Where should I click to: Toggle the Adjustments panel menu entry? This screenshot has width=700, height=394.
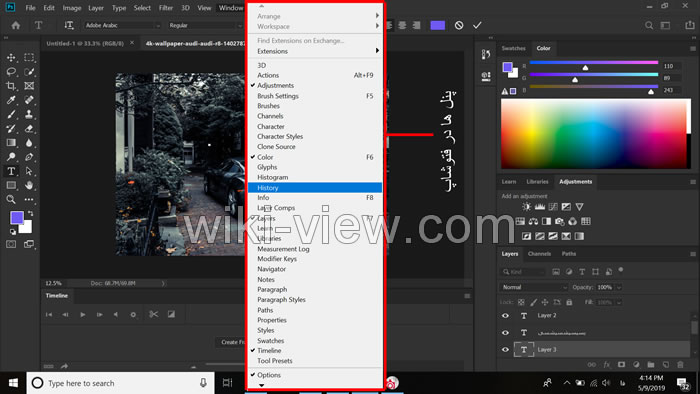[315, 85]
